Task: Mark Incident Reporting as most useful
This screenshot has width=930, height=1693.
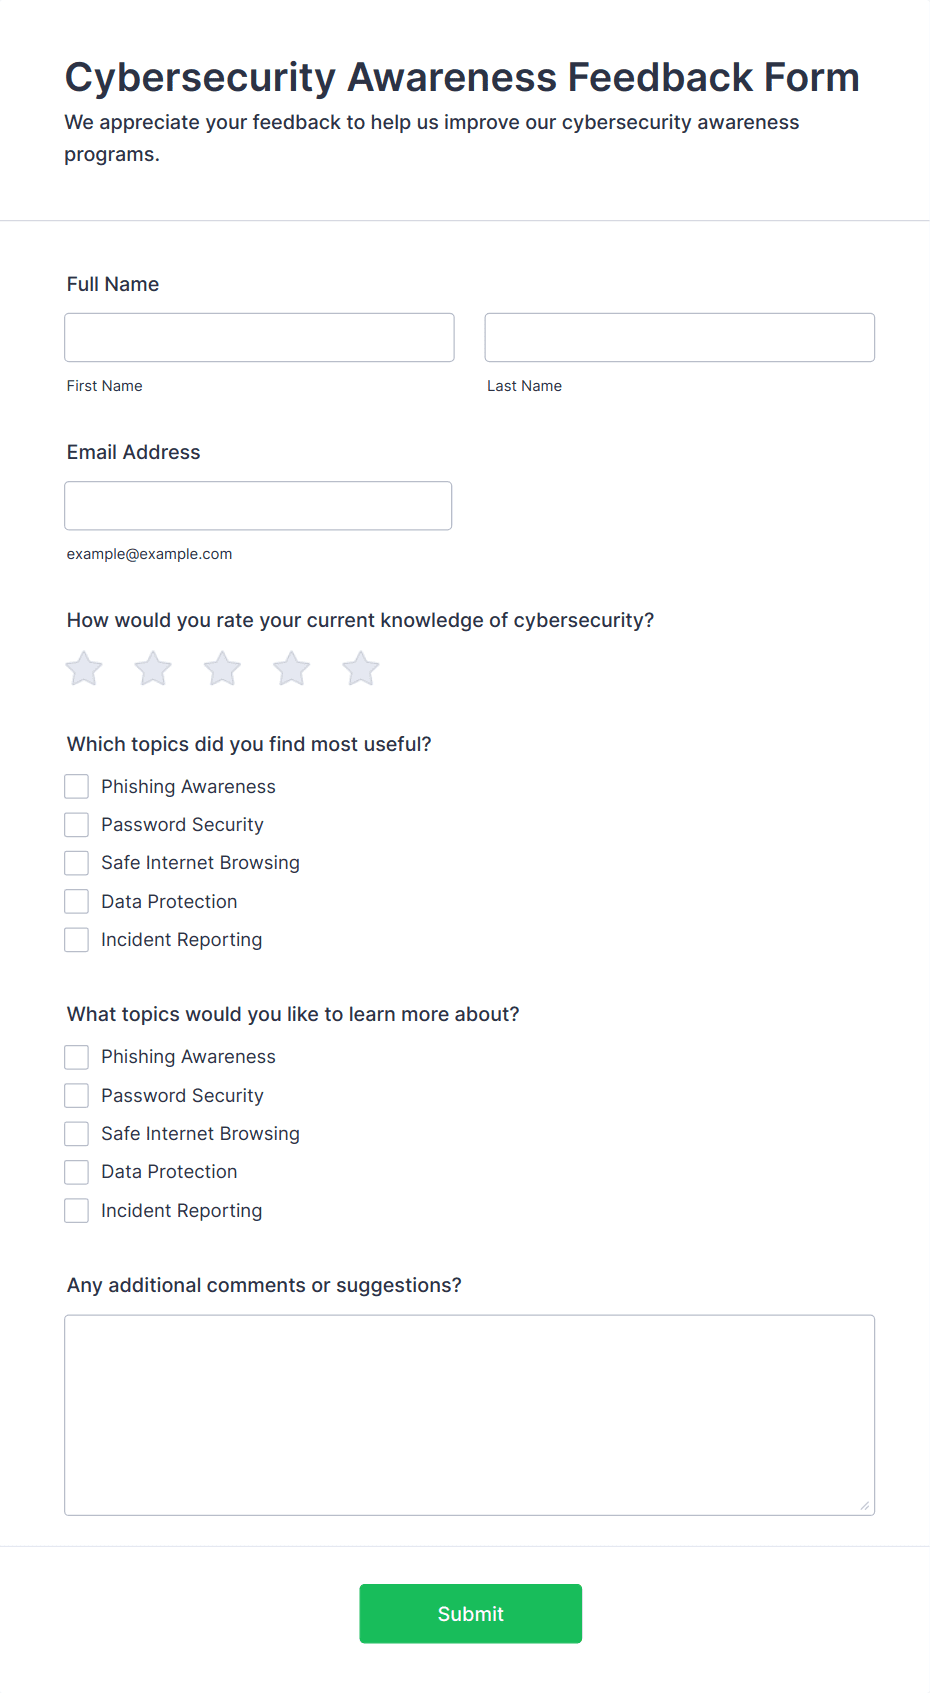Action: (77, 940)
